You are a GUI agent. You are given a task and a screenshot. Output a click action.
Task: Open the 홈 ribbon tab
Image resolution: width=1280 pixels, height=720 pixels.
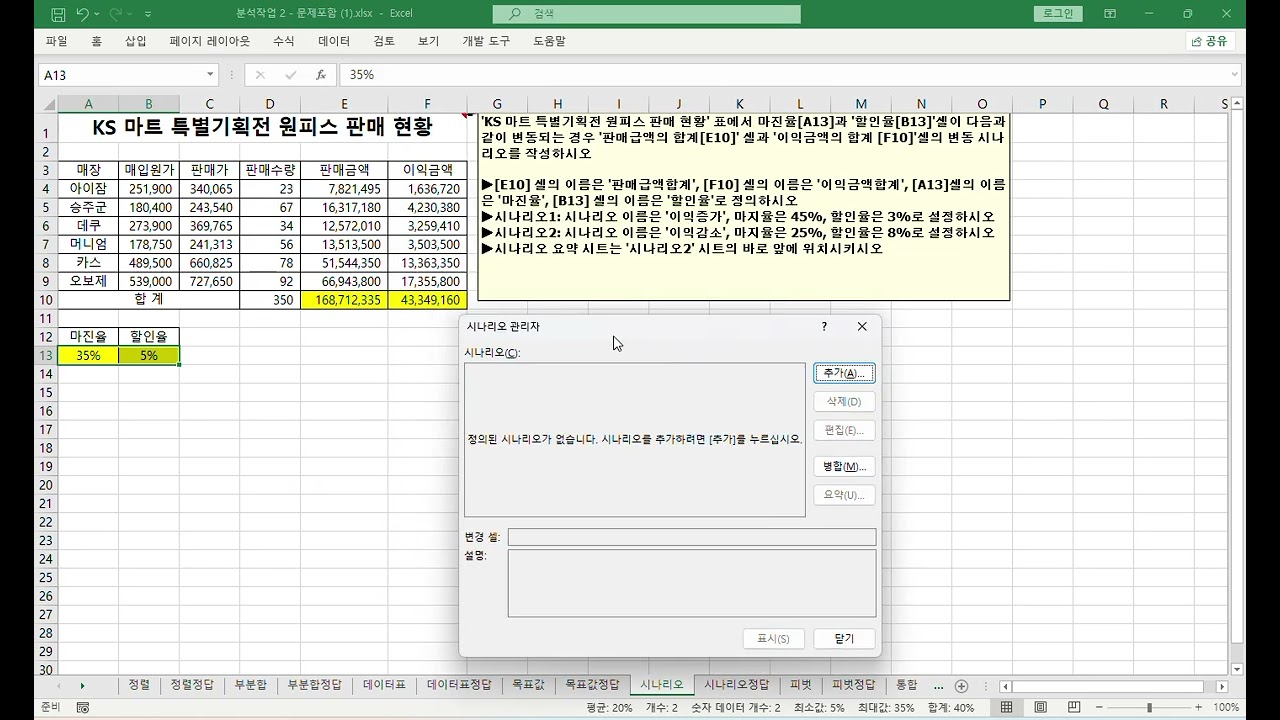pos(96,41)
